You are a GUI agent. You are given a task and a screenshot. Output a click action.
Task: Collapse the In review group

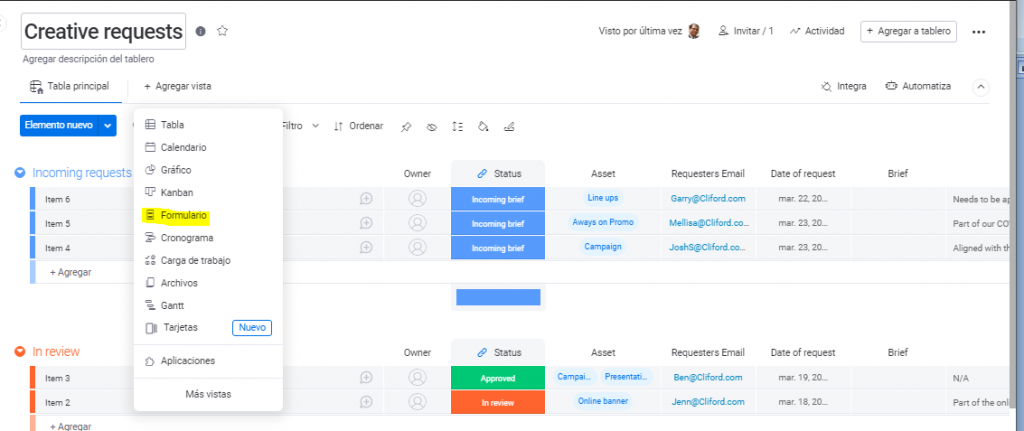[20, 352]
